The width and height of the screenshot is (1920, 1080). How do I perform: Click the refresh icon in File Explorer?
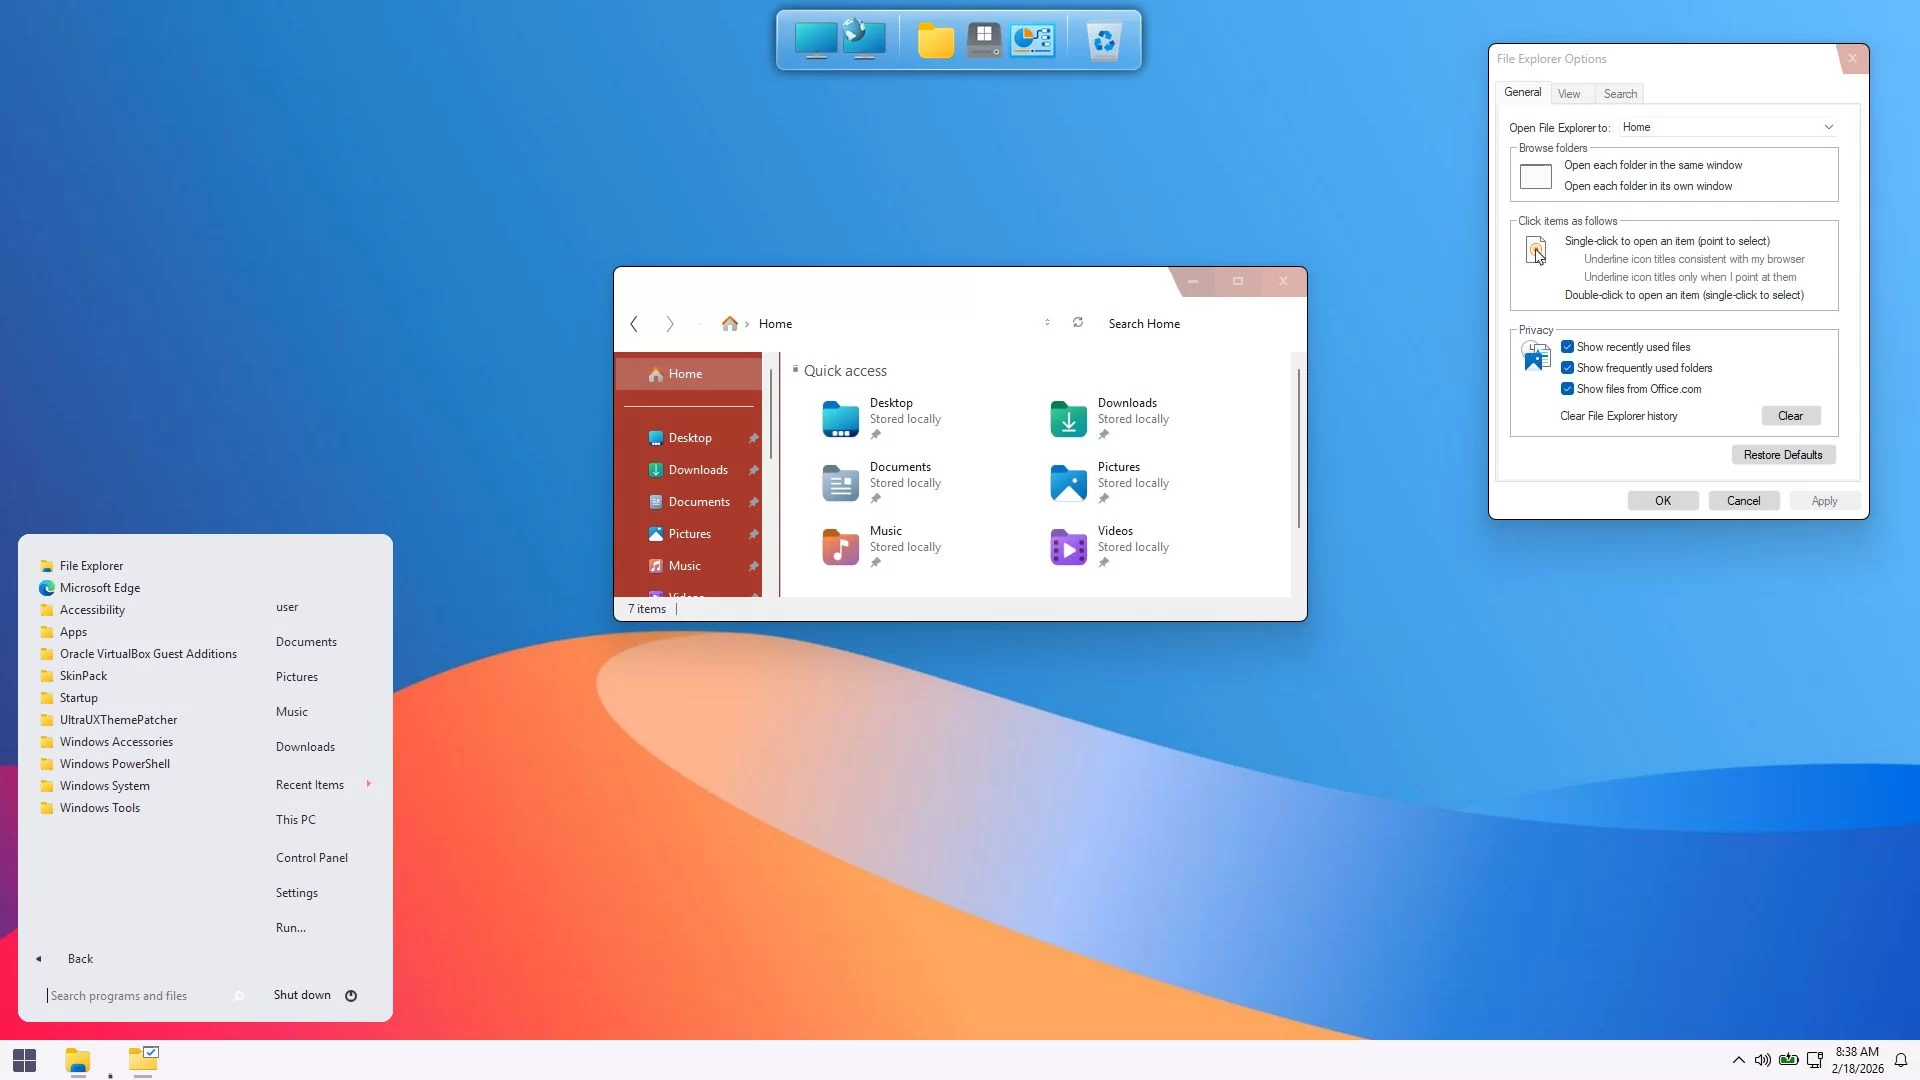point(1078,322)
